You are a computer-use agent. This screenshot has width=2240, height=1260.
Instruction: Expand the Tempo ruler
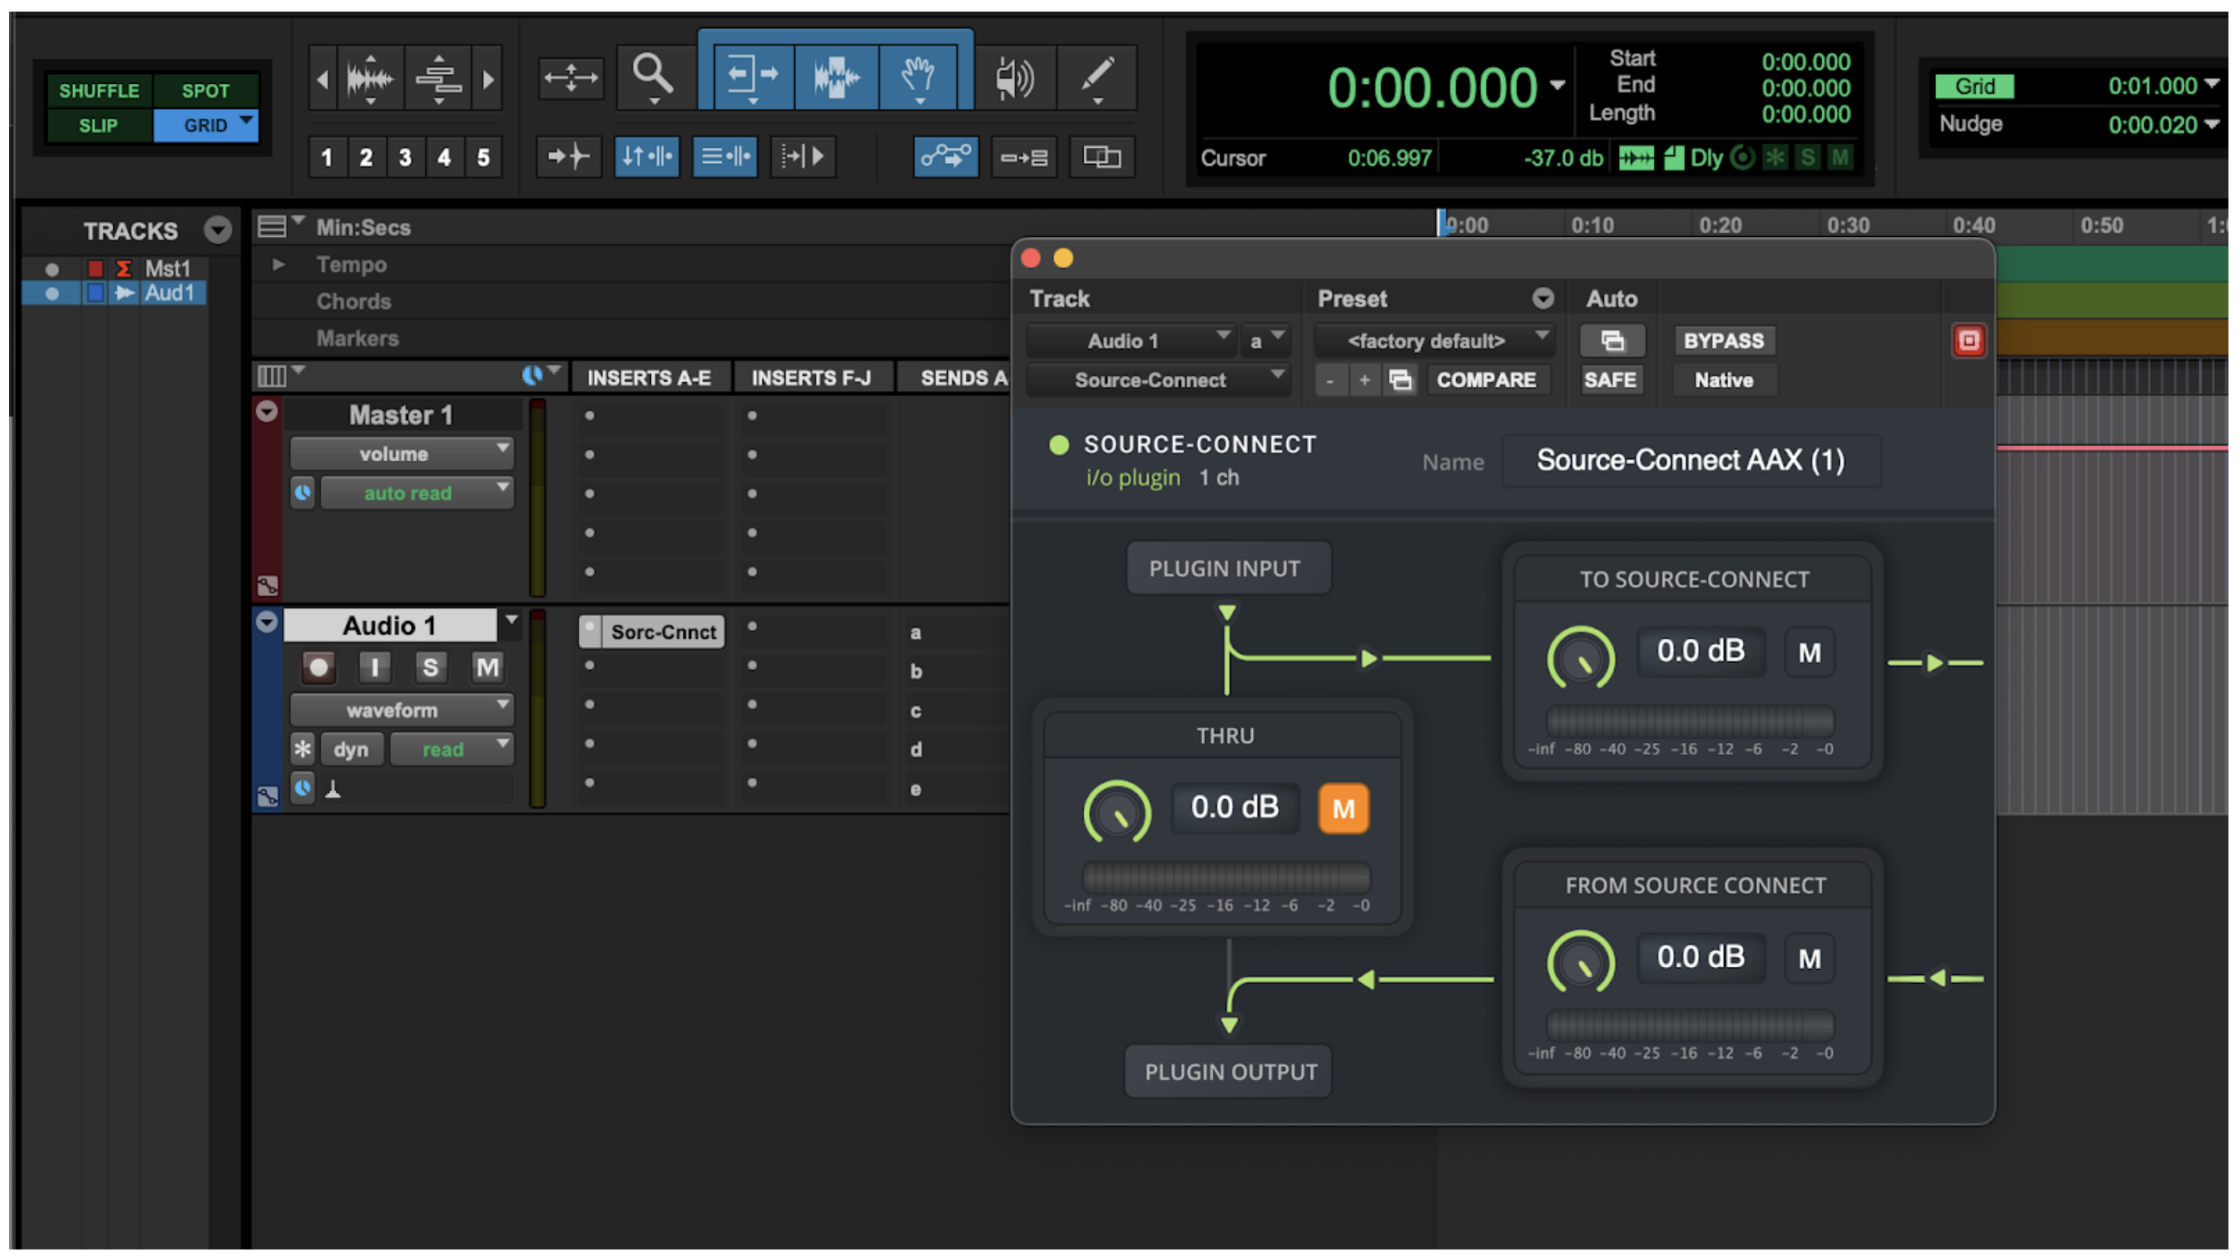[x=279, y=265]
